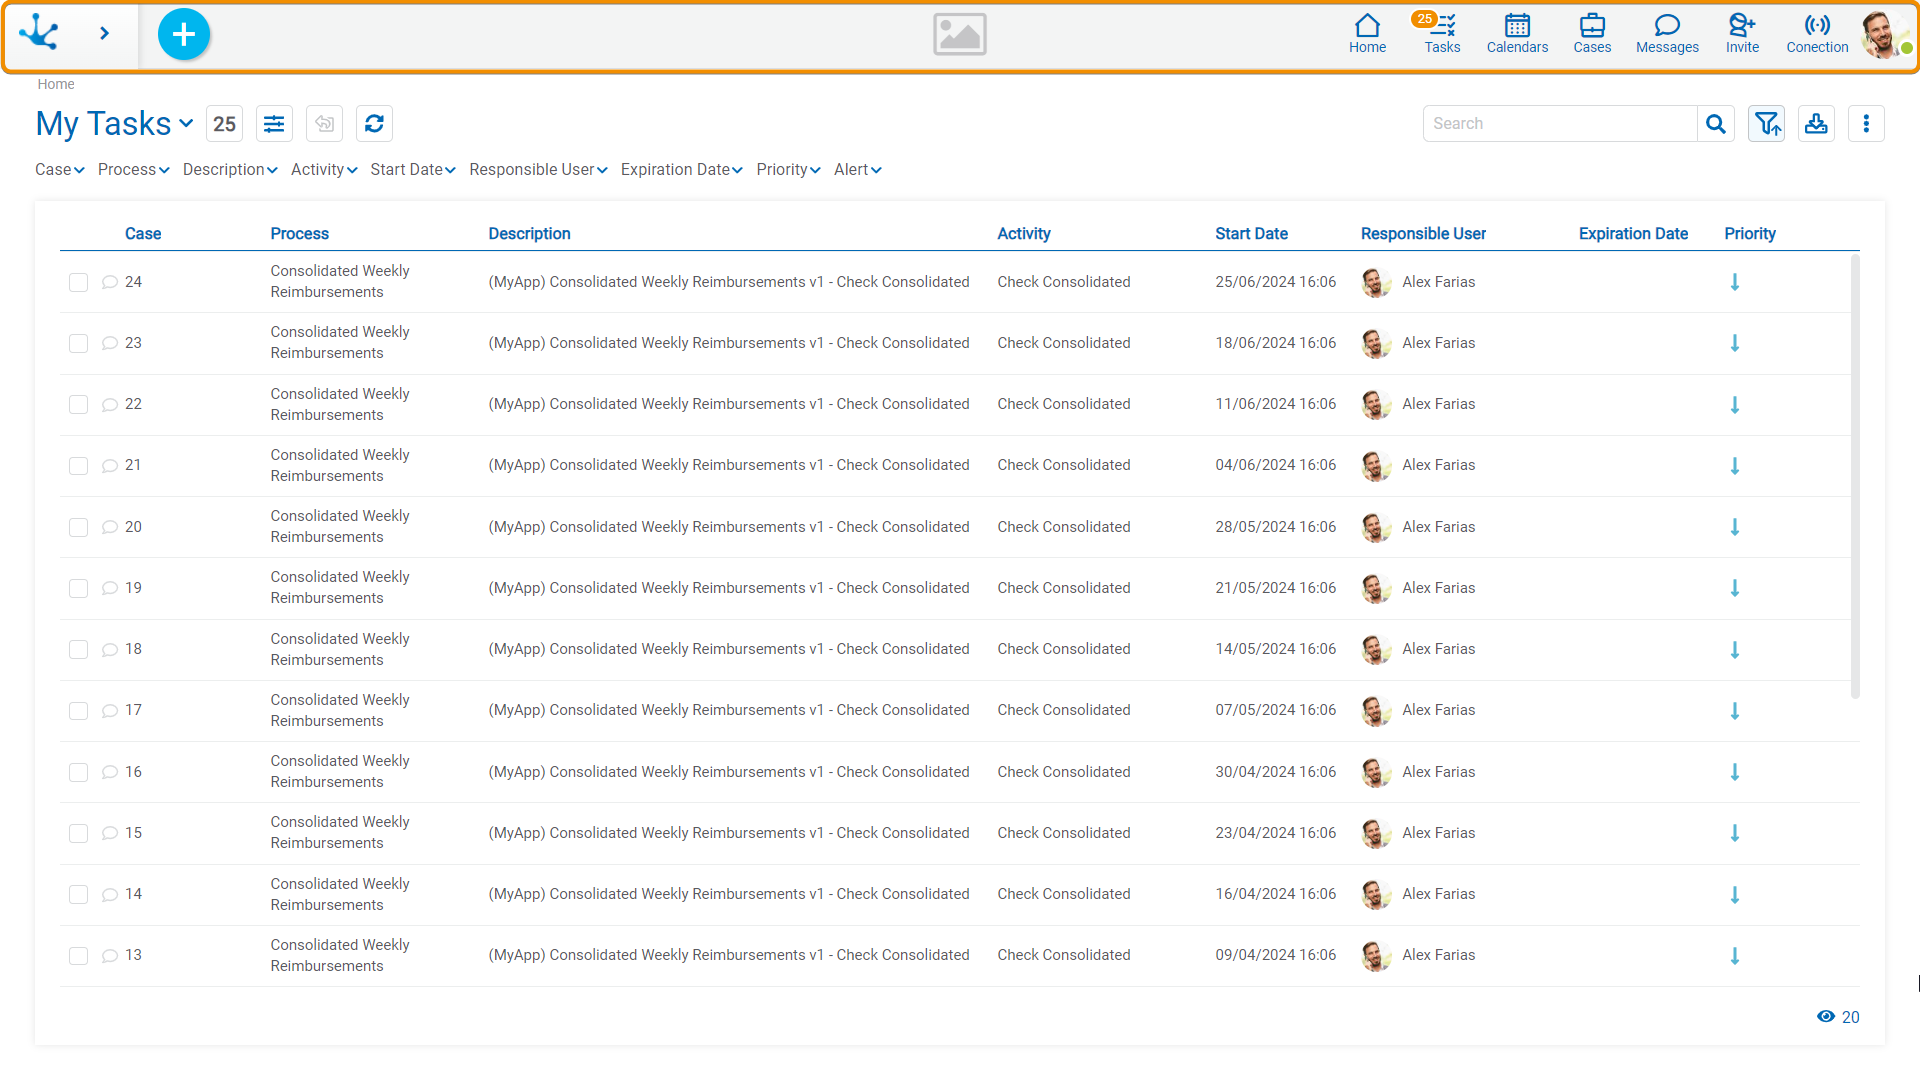Open the Process filter dropdown
Viewport: 1920px width, 1080px height.
pos(133,169)
